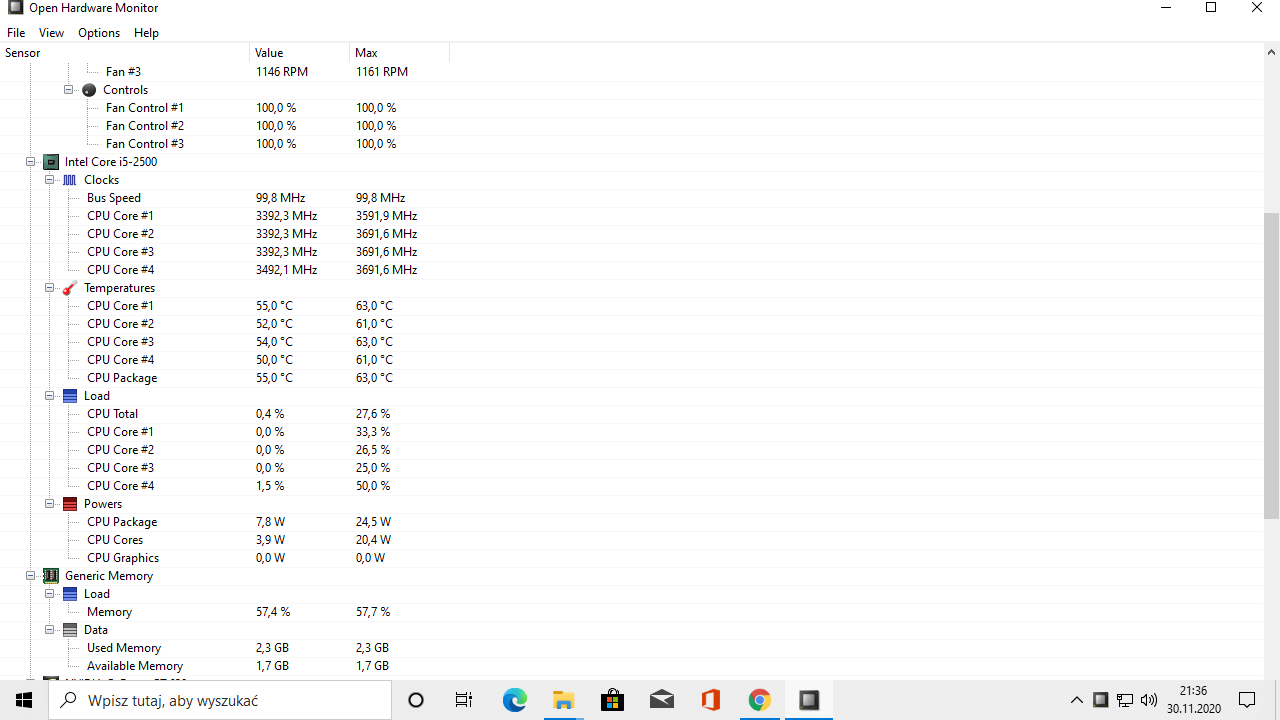
Task: Open File Explorer from the taskbar
Action: 564,700
